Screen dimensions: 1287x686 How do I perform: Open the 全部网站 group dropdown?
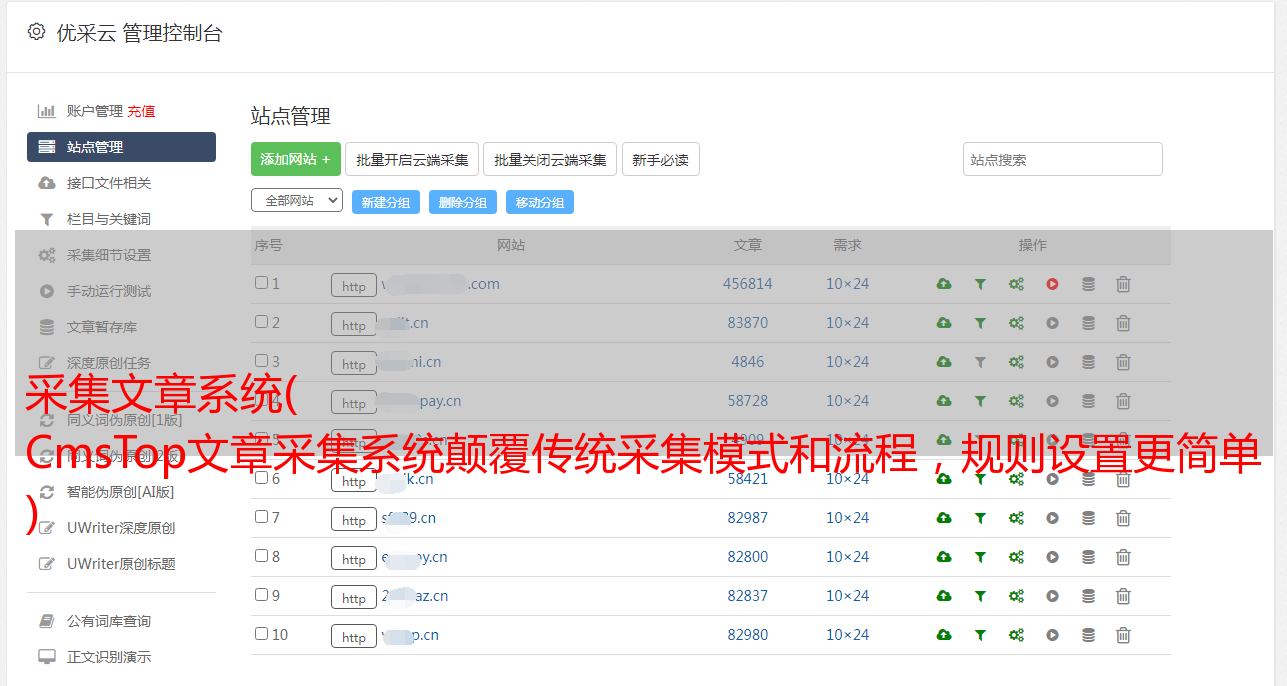[297, 200]
